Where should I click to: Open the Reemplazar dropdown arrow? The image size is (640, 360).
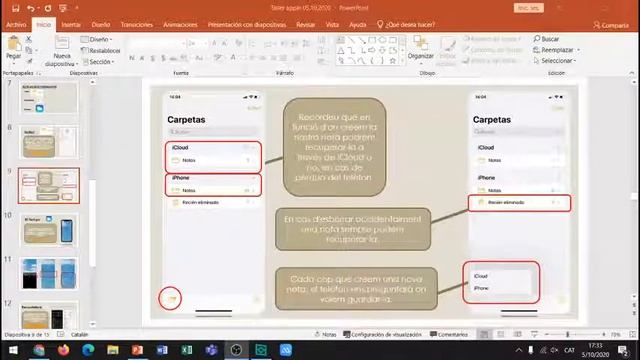578,50
